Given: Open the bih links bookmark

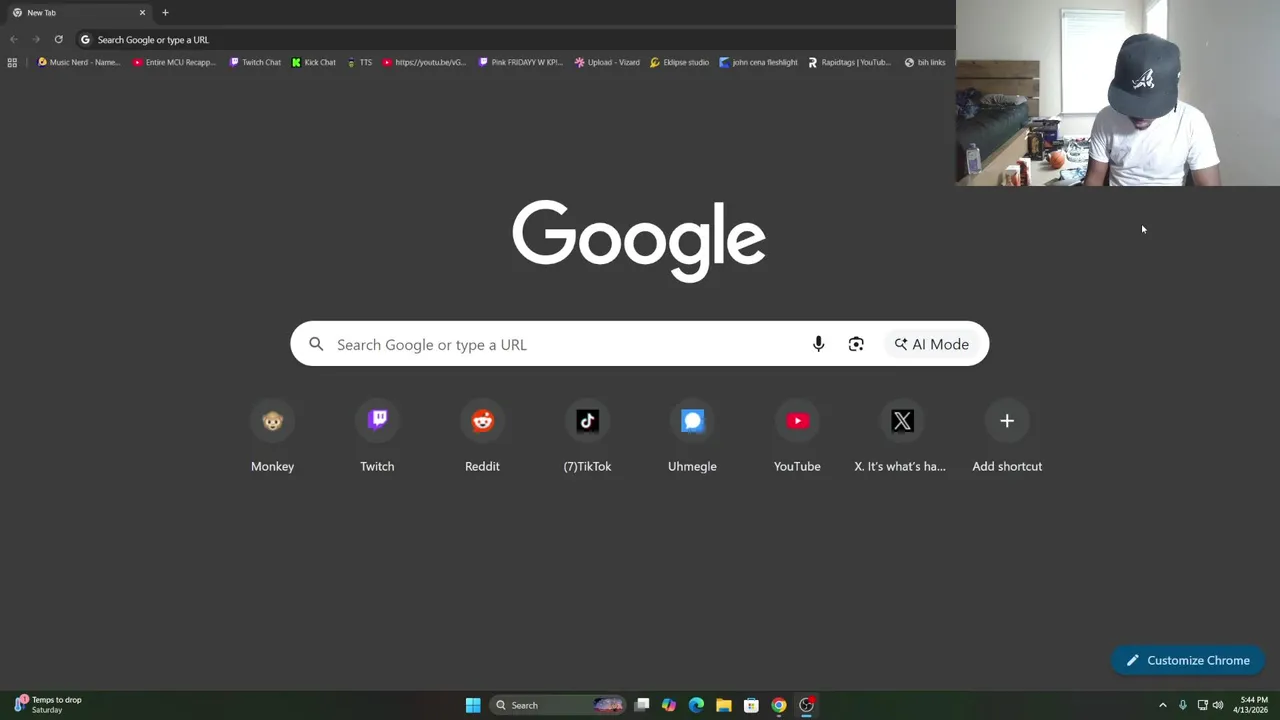Looking at the screenshot, I should click(925, 62).
